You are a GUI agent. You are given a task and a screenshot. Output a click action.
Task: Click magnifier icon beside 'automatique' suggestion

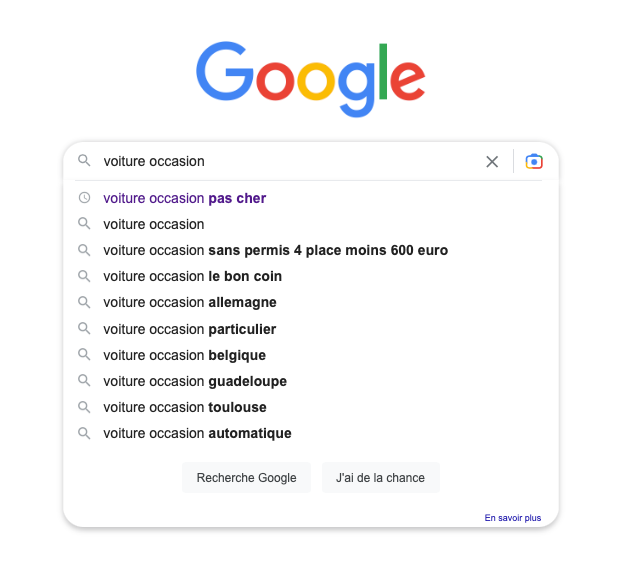pyautogui.click(x=84, y=433)
